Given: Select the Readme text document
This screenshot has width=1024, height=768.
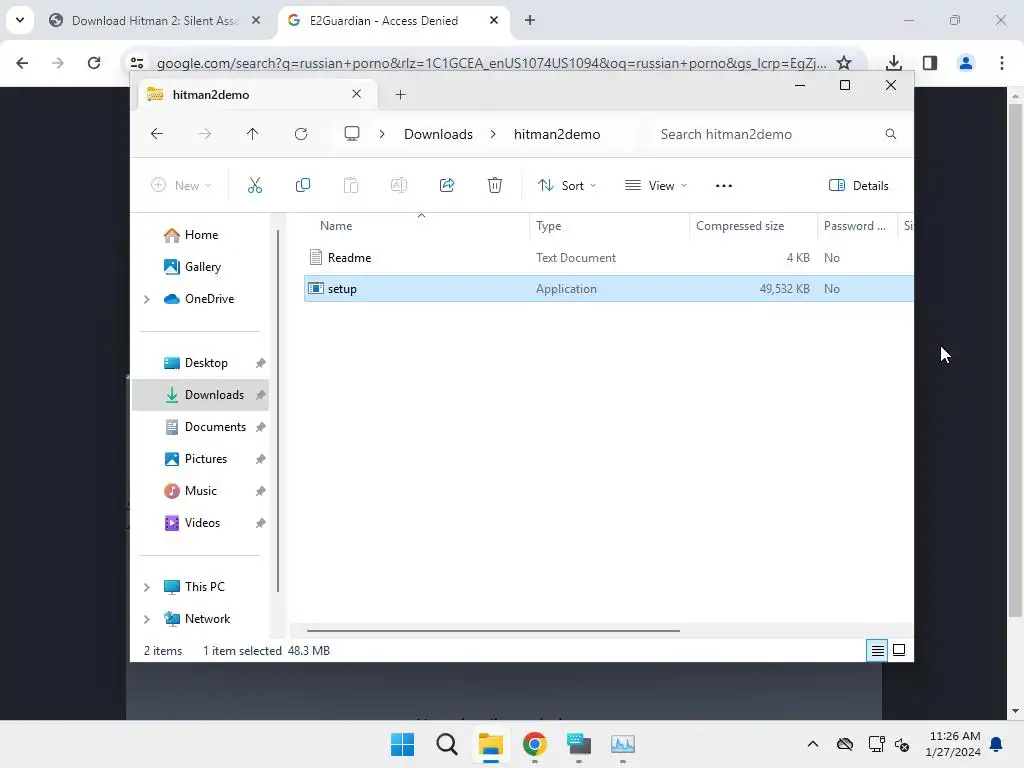Looking at the screenshot, I should point(609,257).
